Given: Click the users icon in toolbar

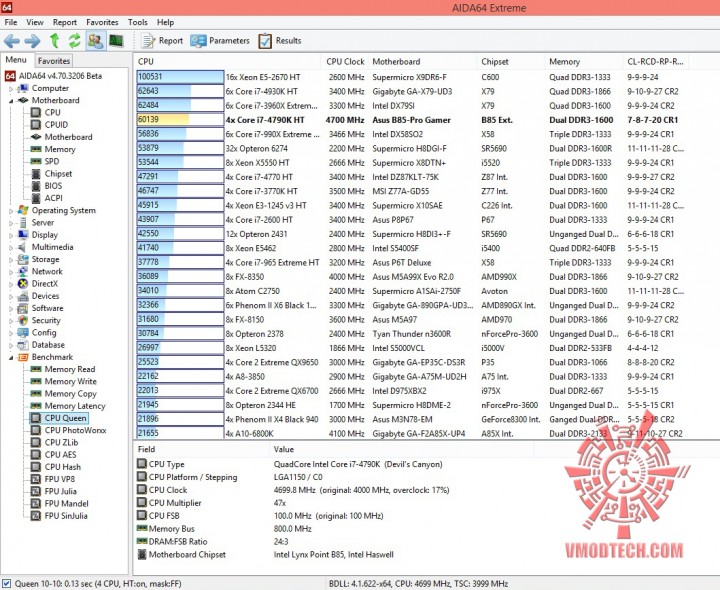Looking at the screenshot, I should (96, 40).
